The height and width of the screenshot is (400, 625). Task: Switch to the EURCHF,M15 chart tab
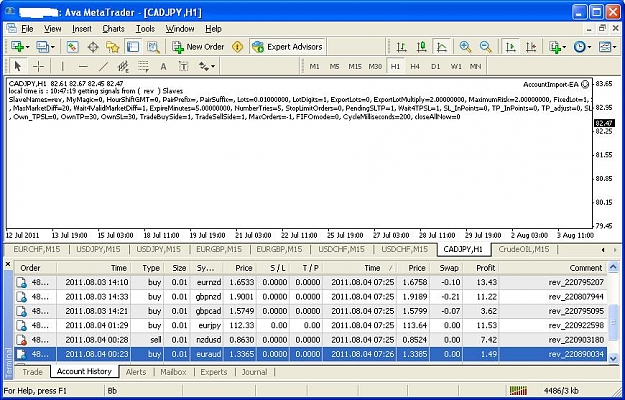37,249
